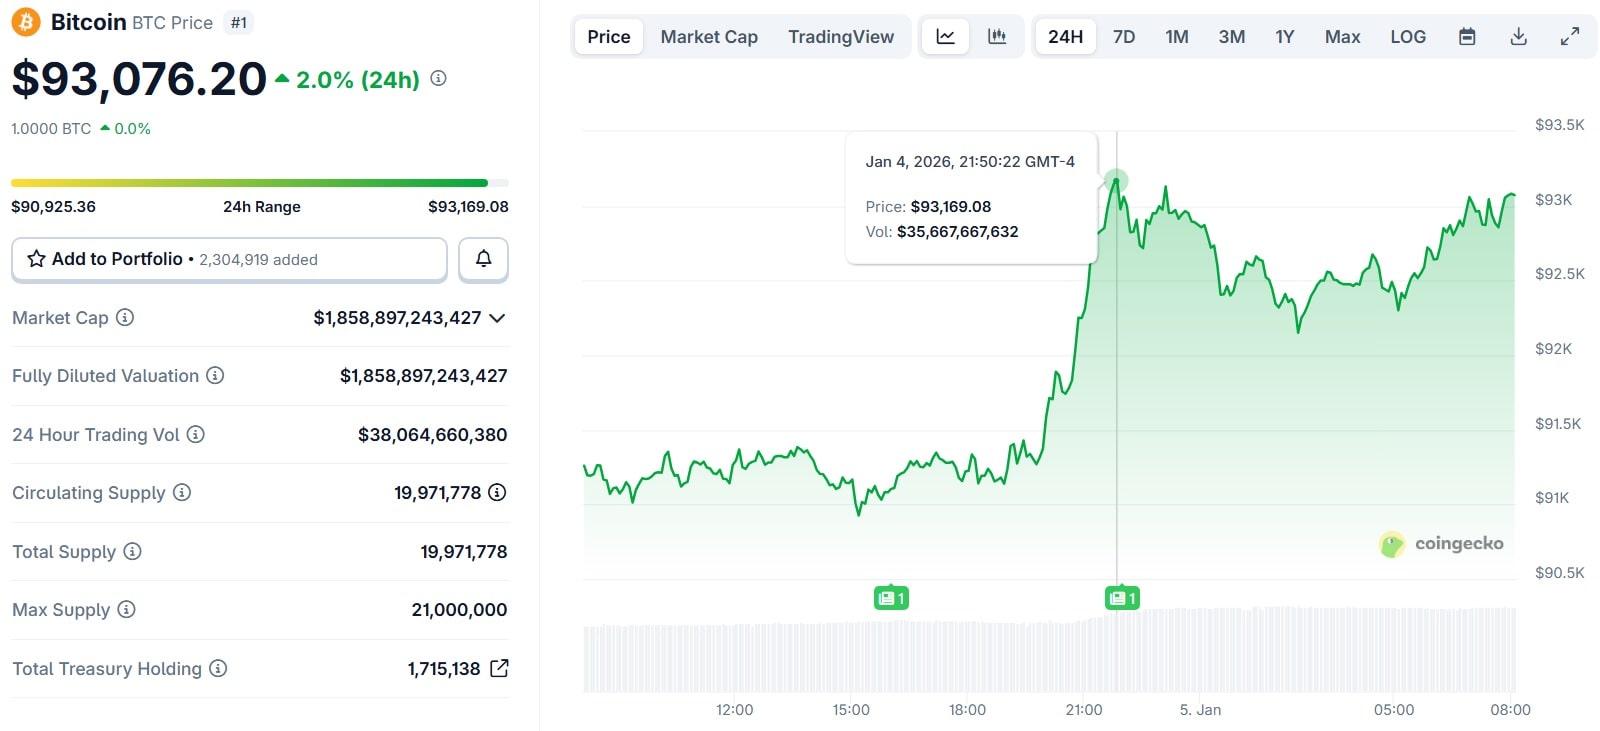
Task: Open the 24h price change info tooltip
Action: pos(438,78)
